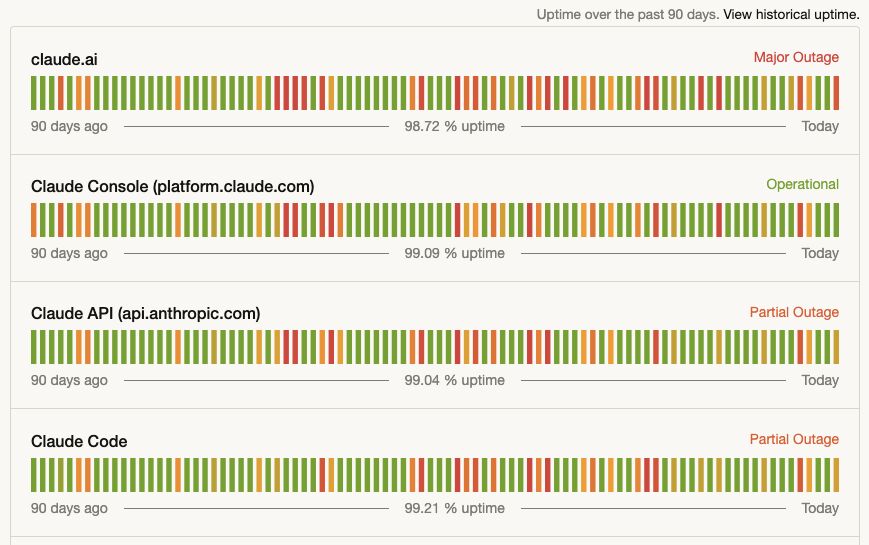Click "90 days ago" label under claude.ai
Screen dimensions: 869x545
click(69, 126)
